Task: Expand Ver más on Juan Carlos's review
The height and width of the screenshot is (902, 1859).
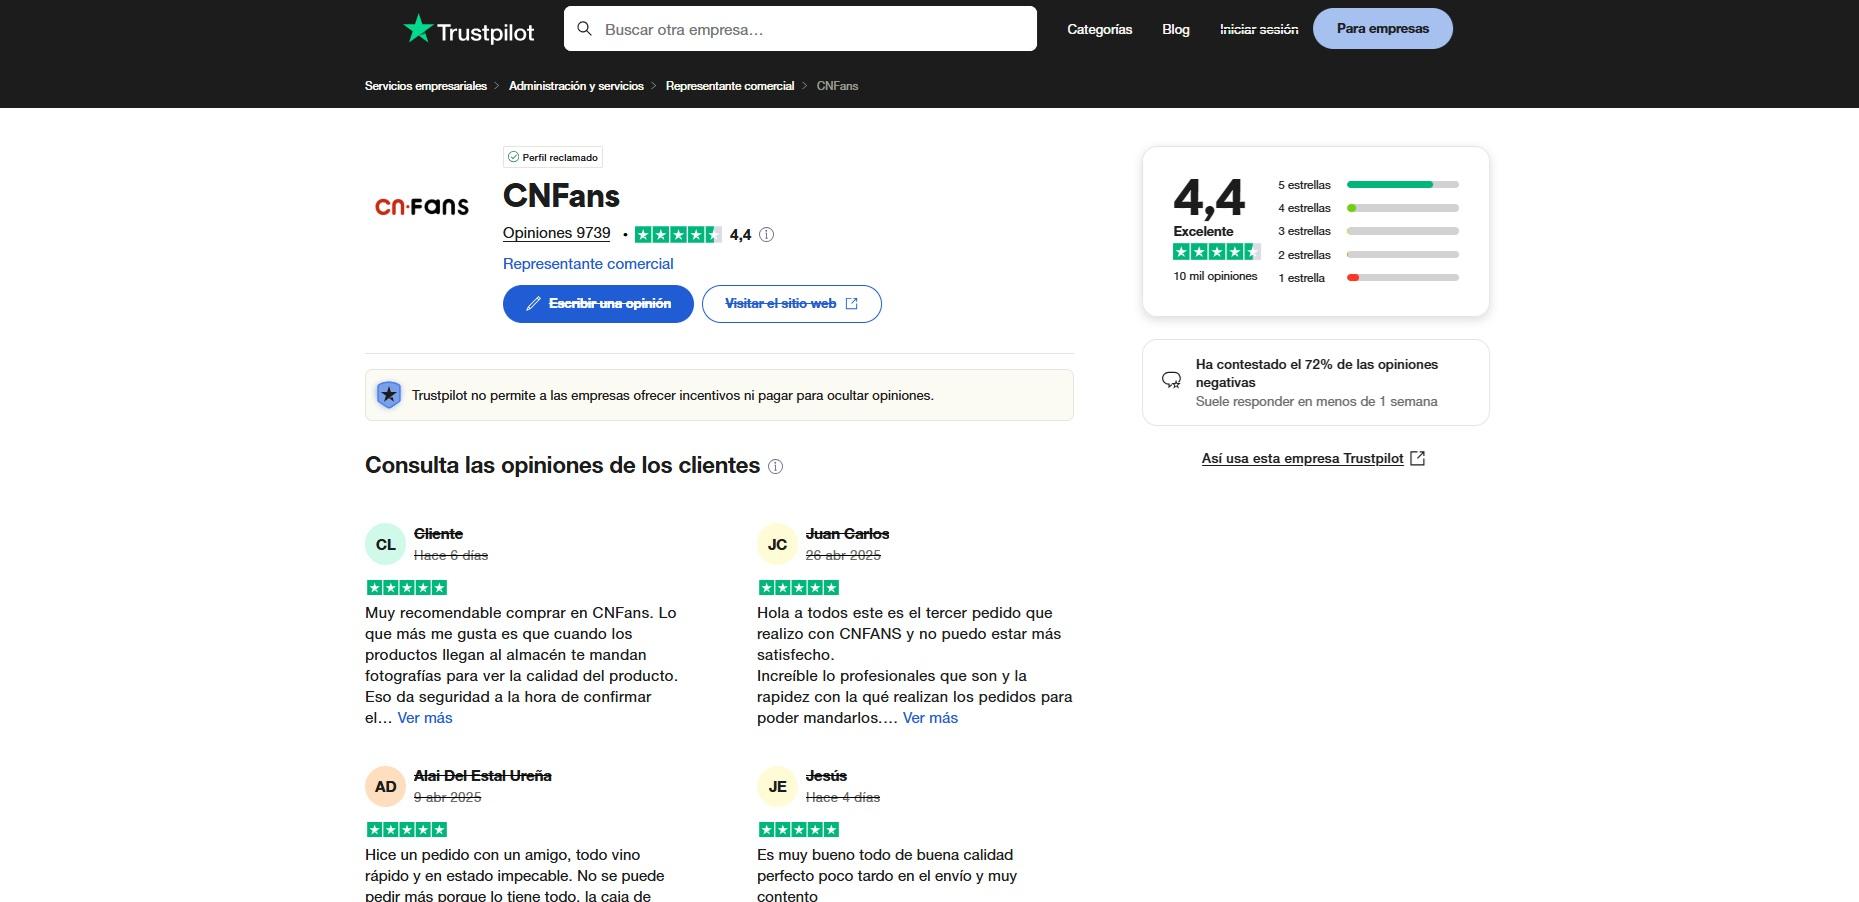Action: 930,718
